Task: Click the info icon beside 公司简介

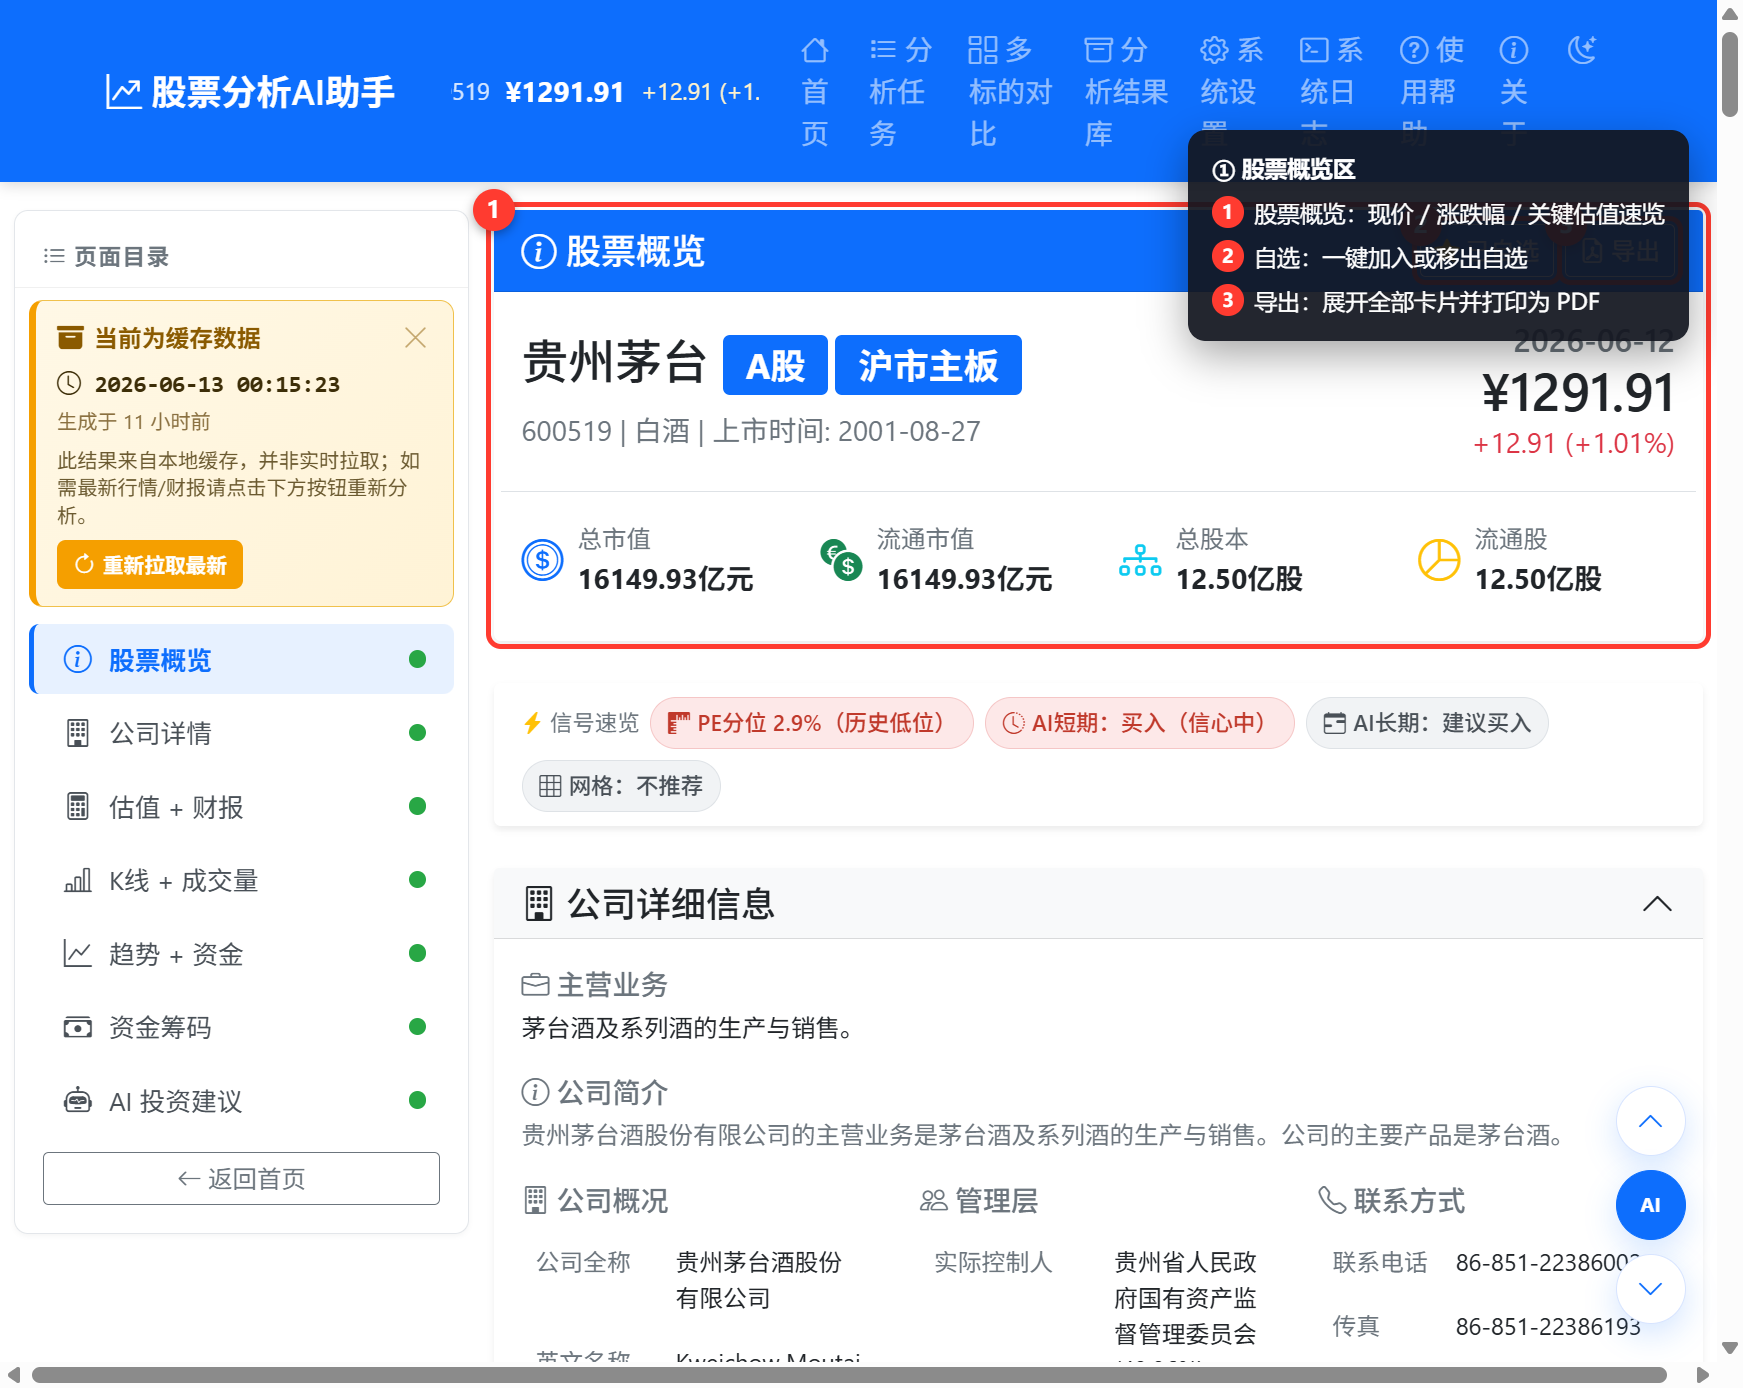Action: pyautogui.click(x=535, y=1092)
